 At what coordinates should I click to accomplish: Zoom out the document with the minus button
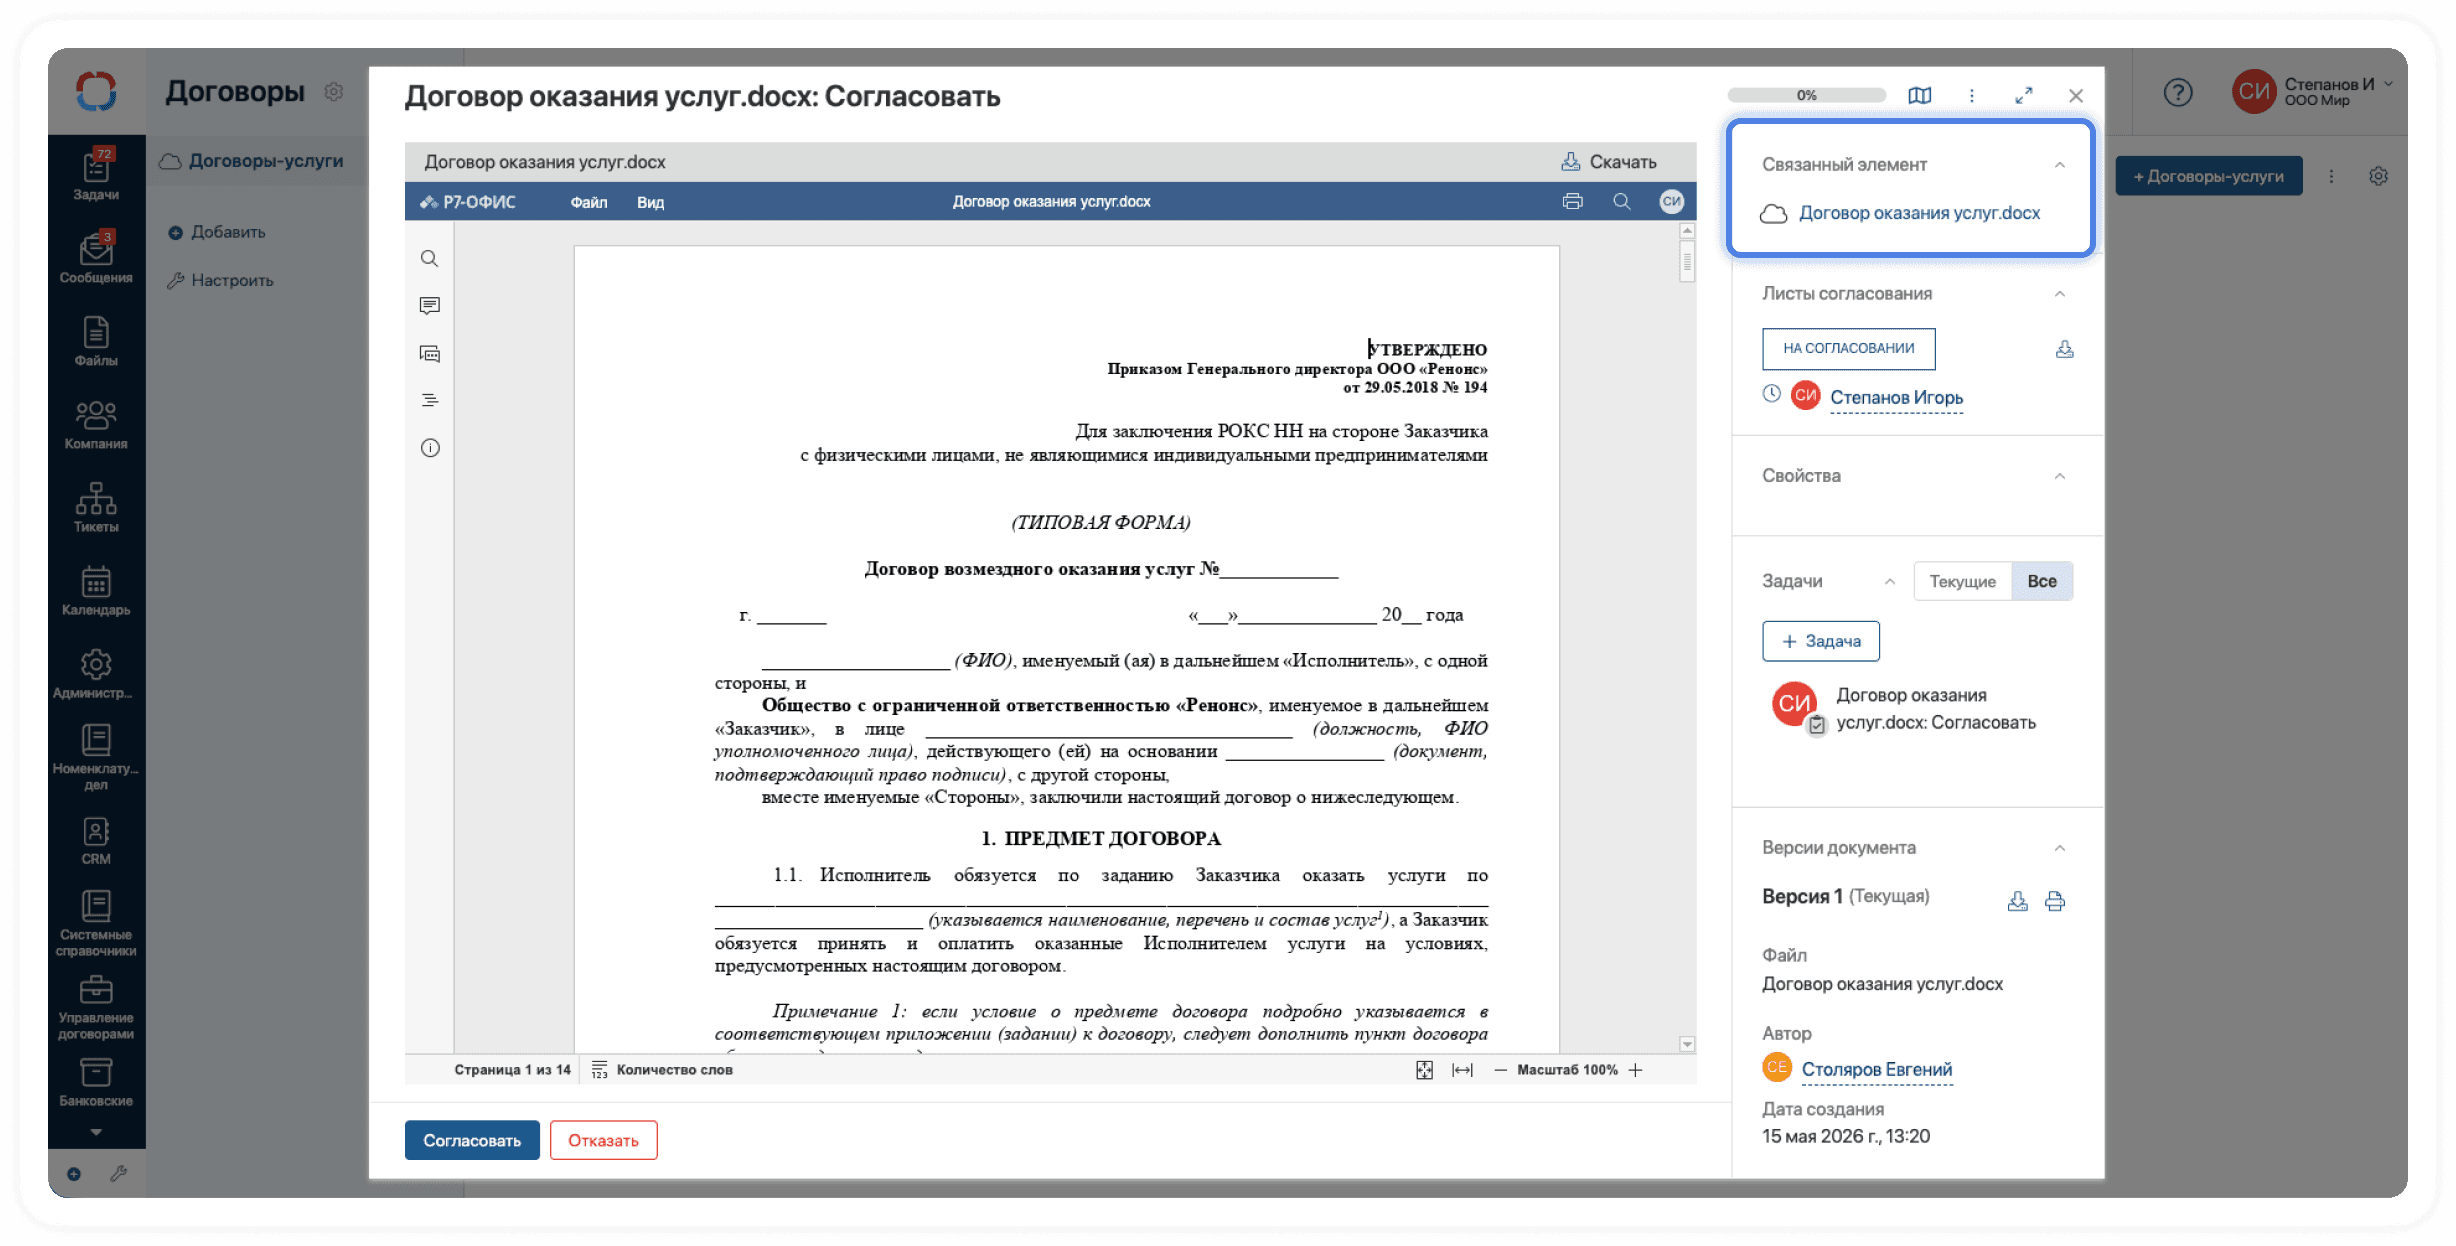pos(1500,1070)
